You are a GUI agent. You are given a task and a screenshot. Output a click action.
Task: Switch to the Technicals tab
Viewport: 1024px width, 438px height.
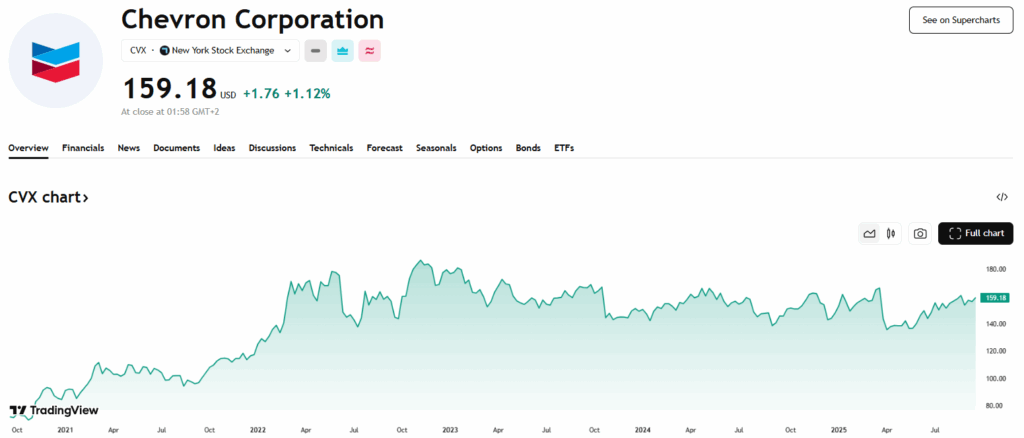[x=331, y=148]
